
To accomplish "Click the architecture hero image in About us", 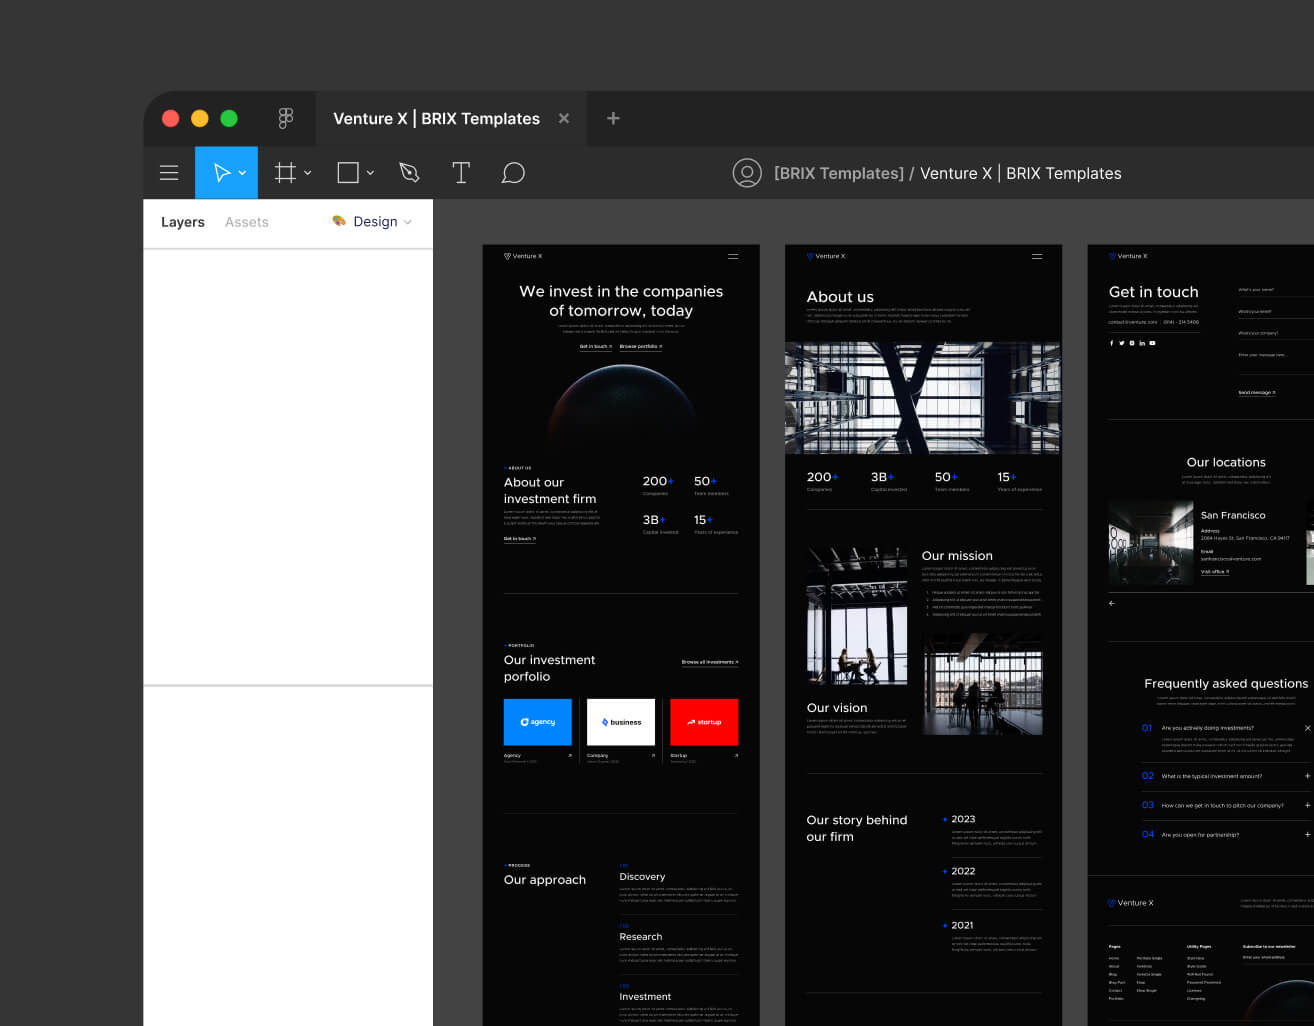I will tap(923, 398).
